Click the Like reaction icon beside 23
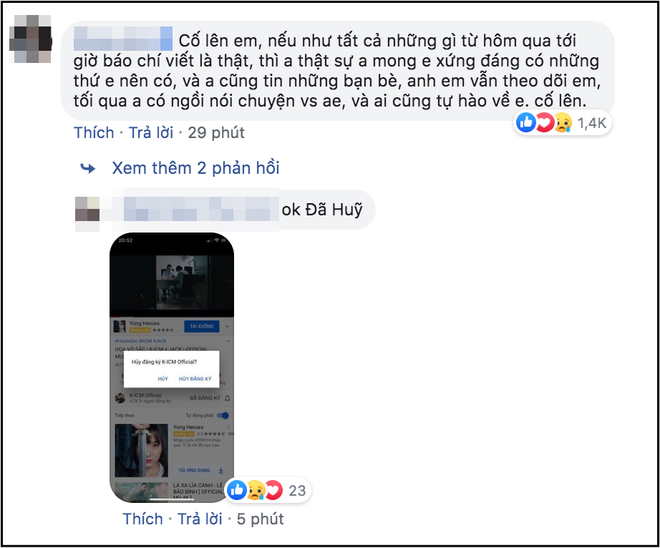This screenshot has height=548, width=660. click(x=237, y=490)
